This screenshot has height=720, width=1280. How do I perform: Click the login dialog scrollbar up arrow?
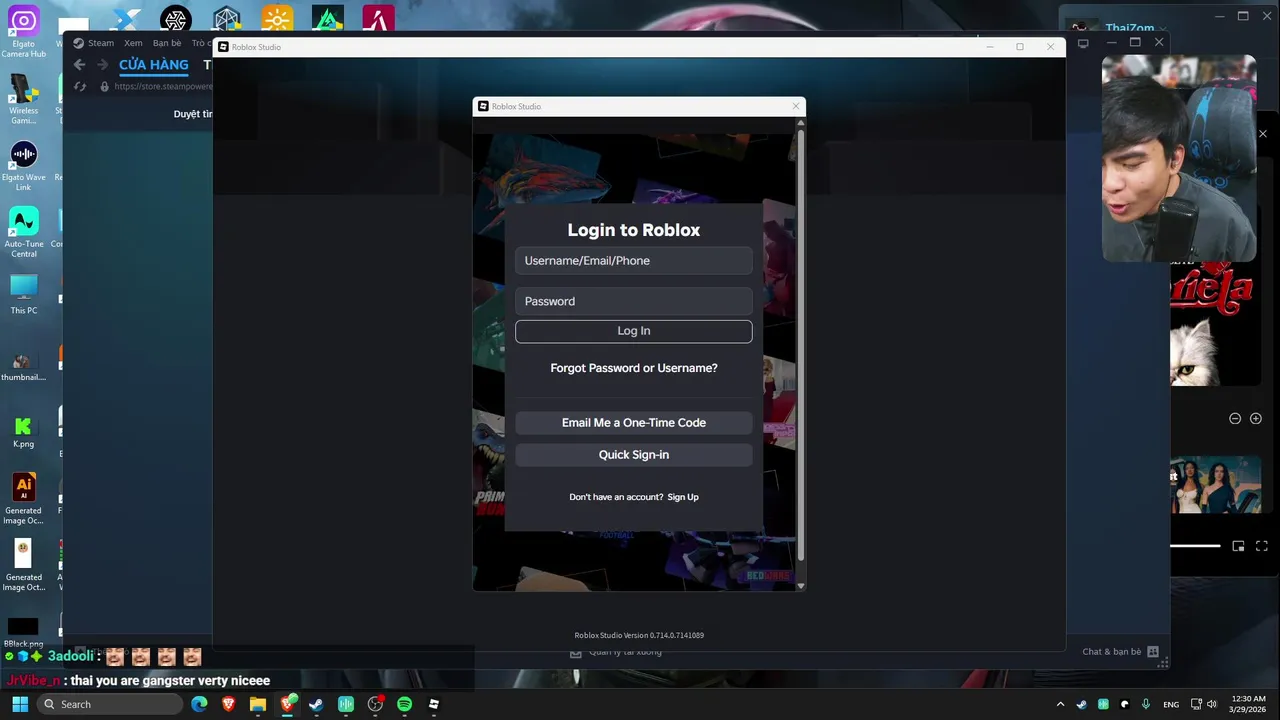click(x=800, y=123)
